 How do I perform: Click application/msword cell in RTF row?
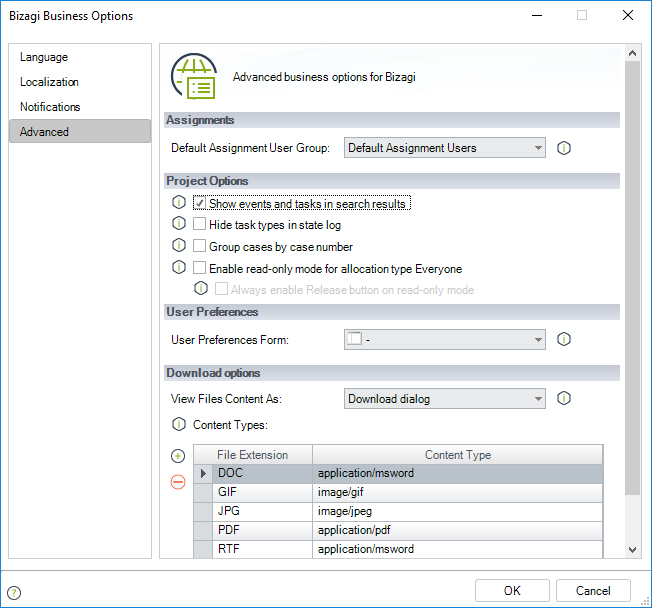tap(458, 549)
